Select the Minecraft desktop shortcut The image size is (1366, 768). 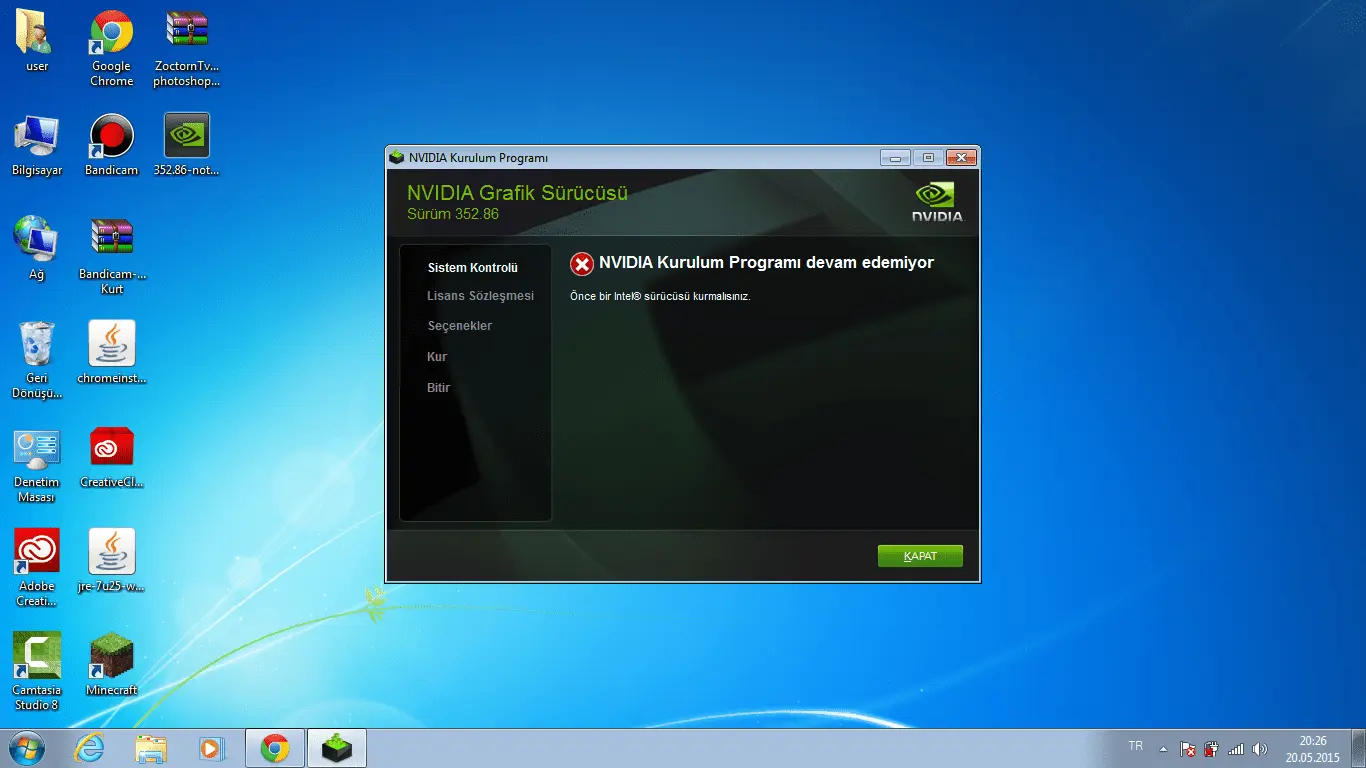pos(112,664)
